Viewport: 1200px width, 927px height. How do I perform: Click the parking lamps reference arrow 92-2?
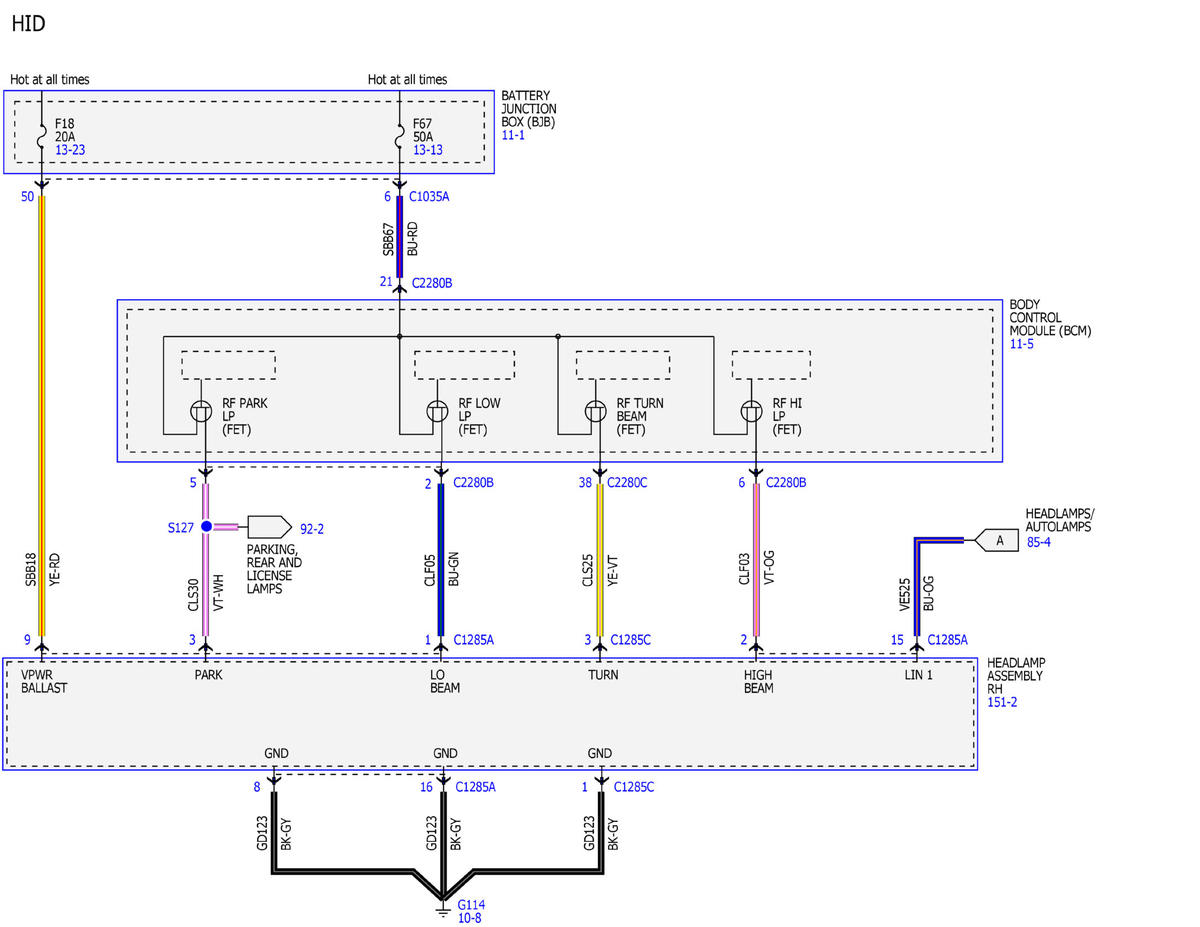pos(269,526)
